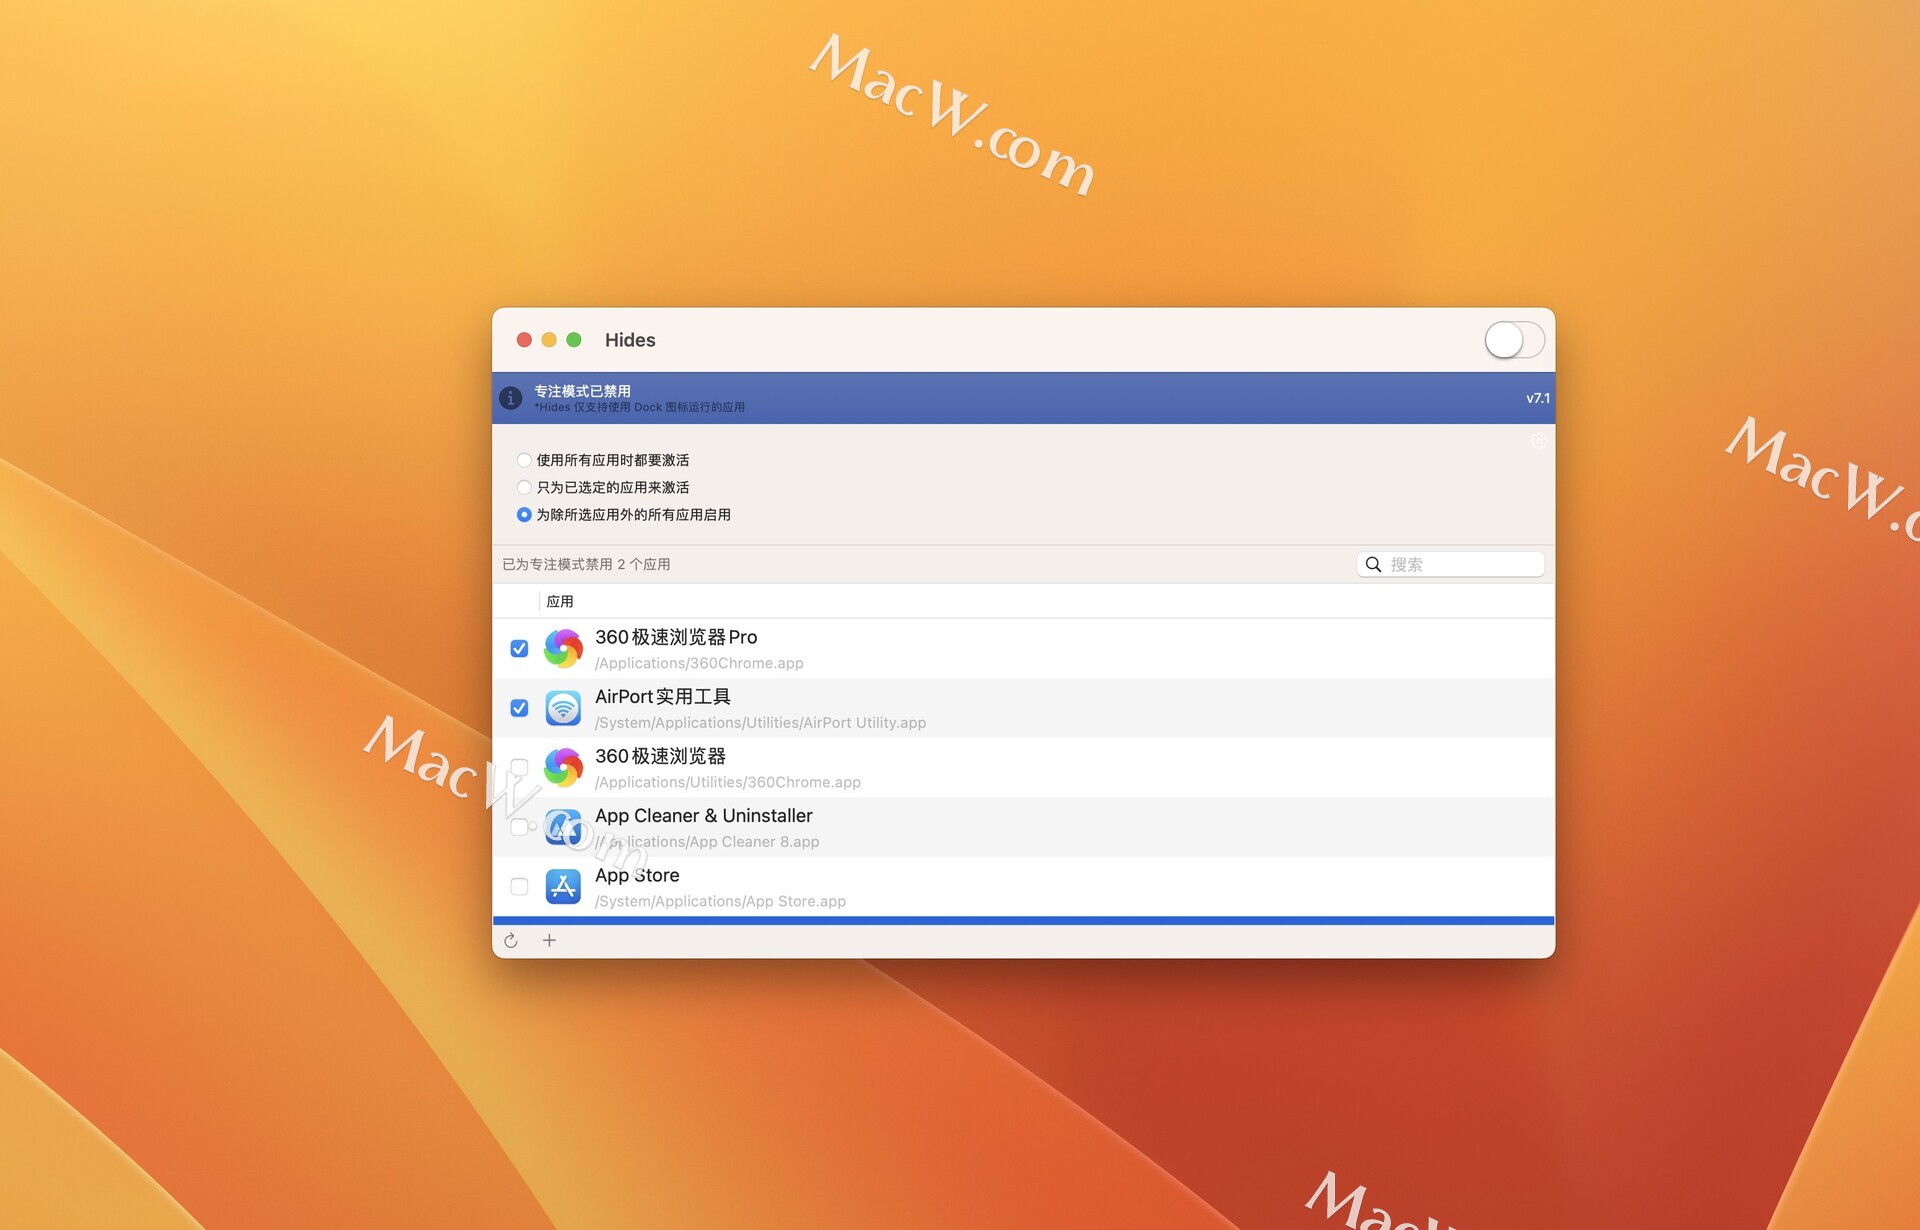Uncheck the AirPort实用工具 checkbox
Viewport: 1920px width, 1230px height.
coord(519,708)
